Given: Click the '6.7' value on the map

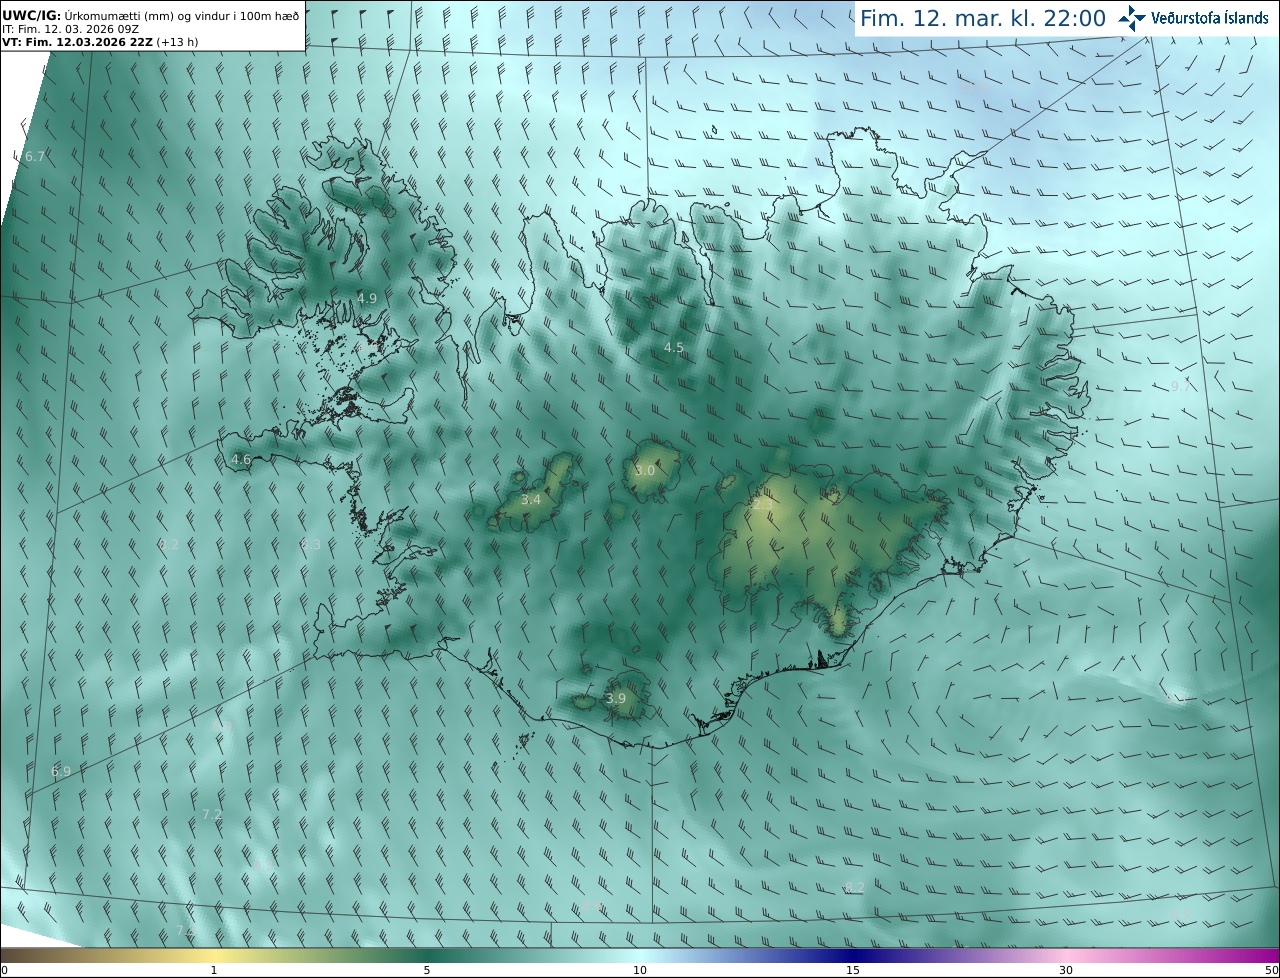Looking at the screenshot, I should (x=35, y=157).
